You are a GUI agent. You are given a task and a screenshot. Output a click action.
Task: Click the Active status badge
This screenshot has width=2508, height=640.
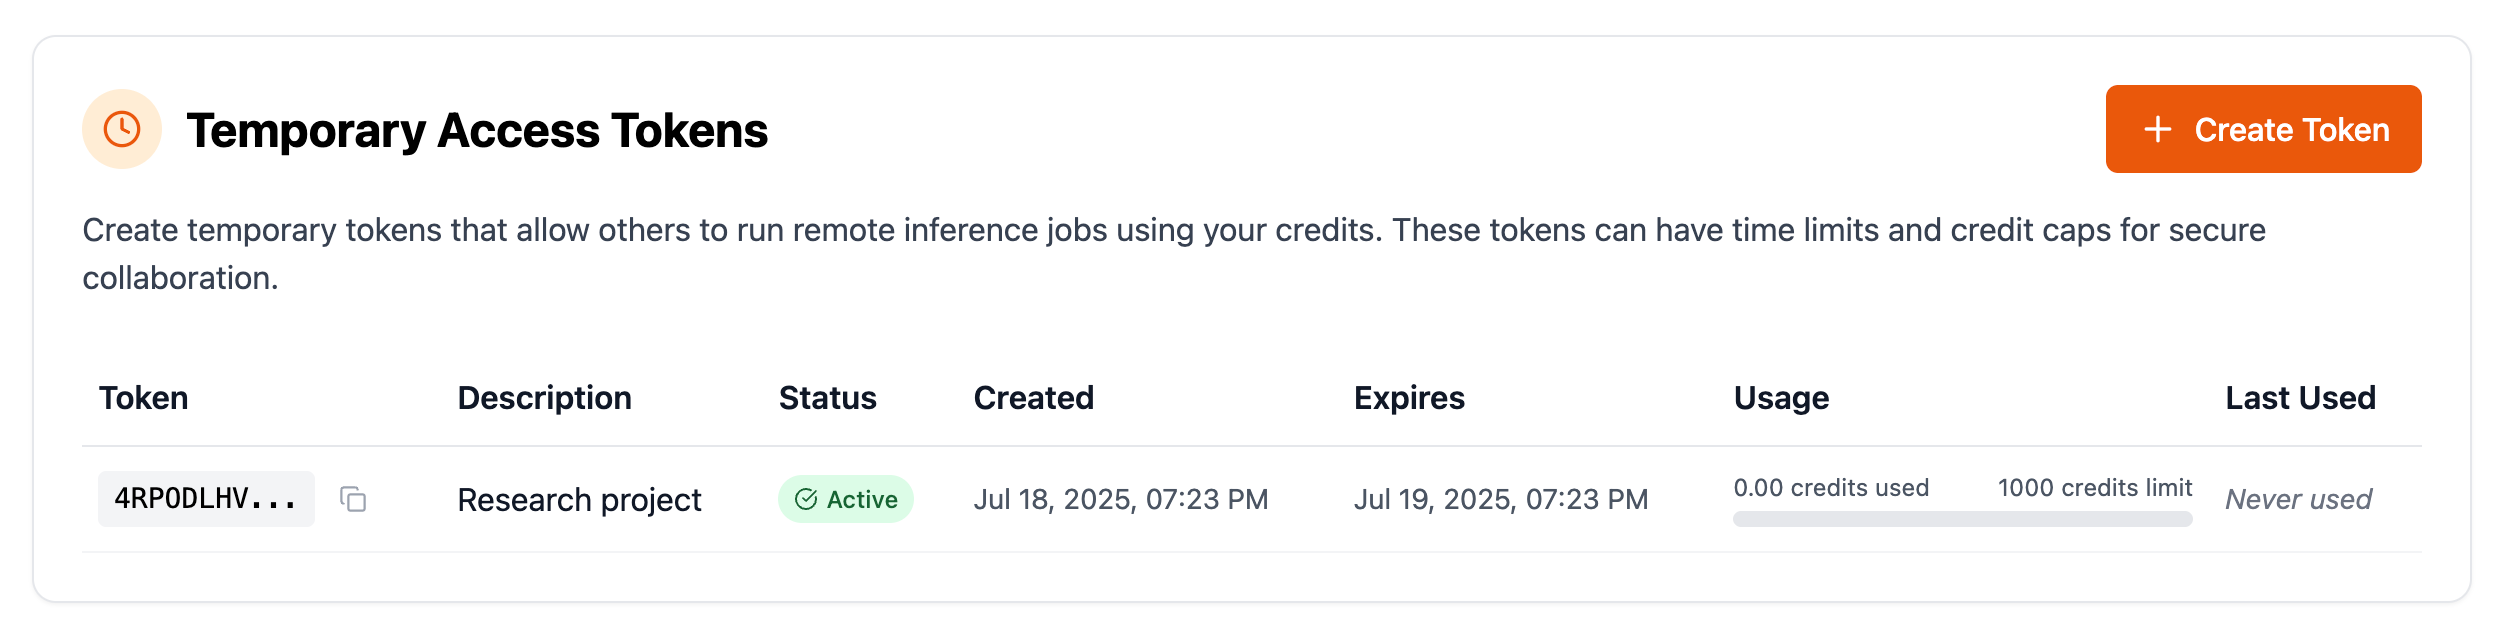point(846,499)
